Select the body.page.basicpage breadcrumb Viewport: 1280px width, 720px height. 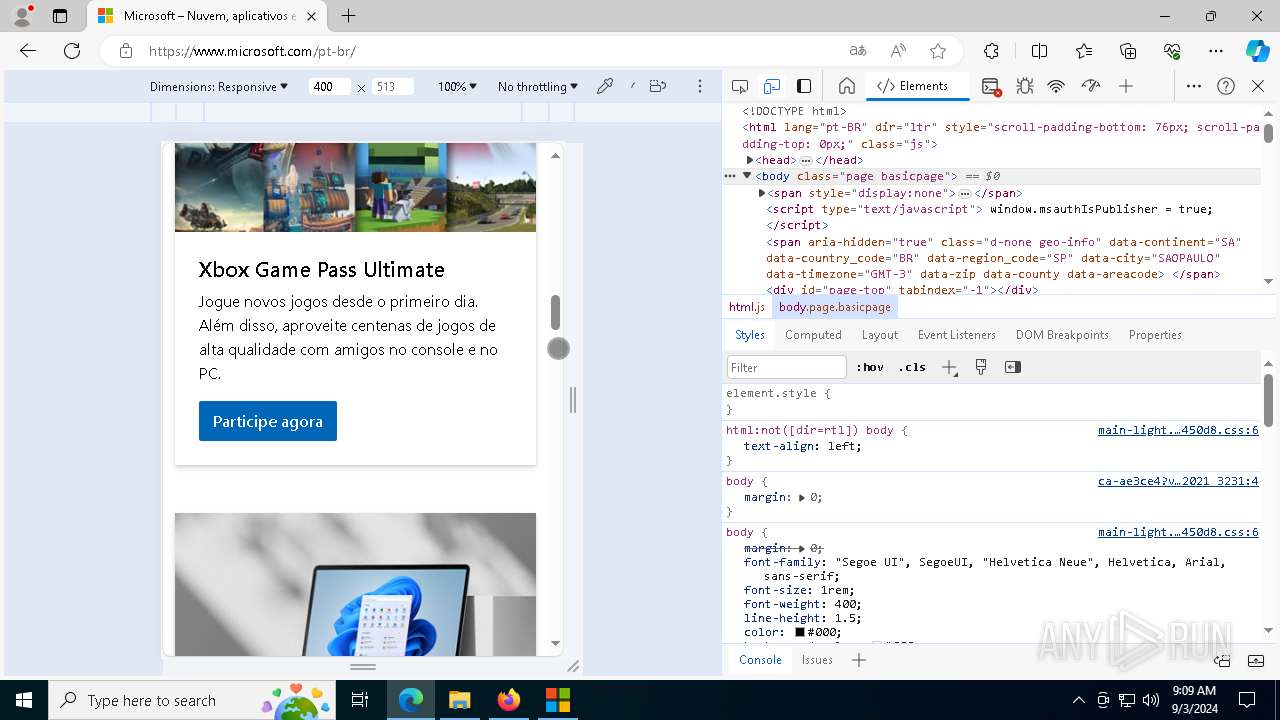coord(834,307)
